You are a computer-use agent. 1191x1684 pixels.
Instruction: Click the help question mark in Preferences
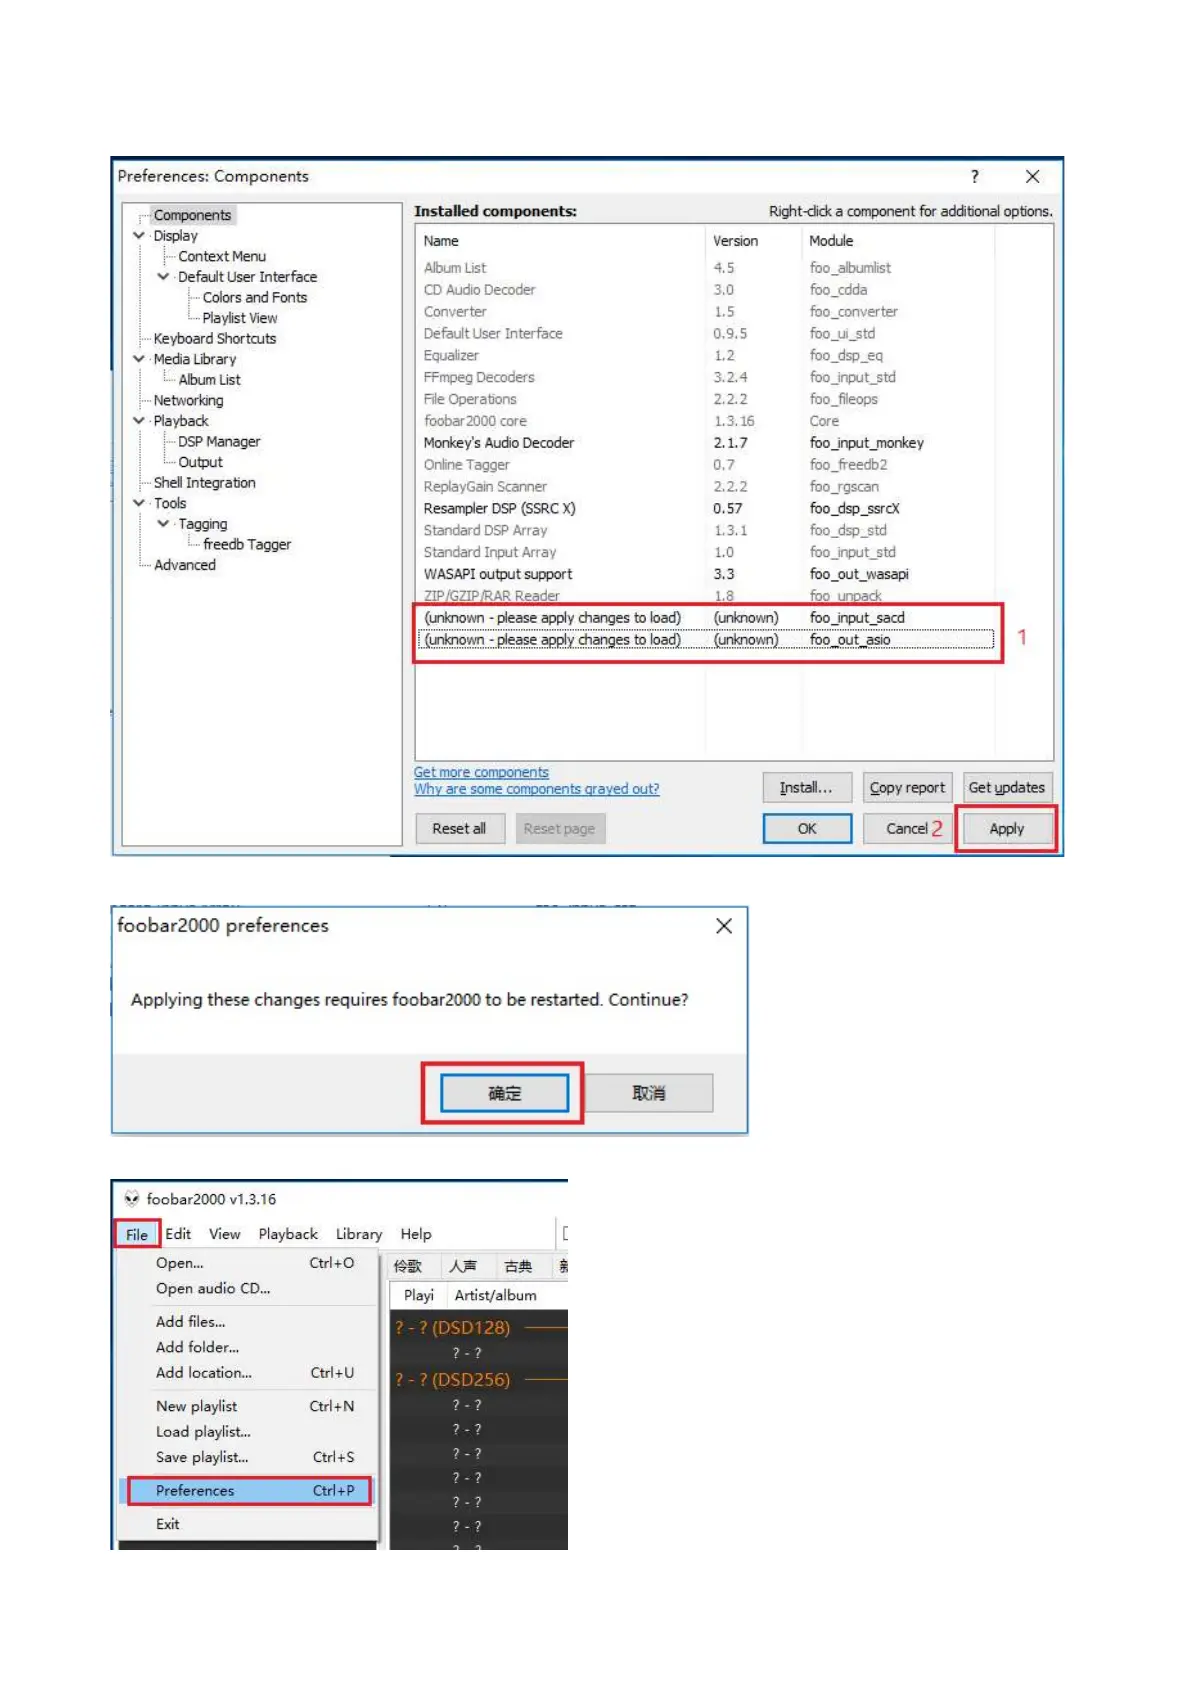(x=975, y=176)
